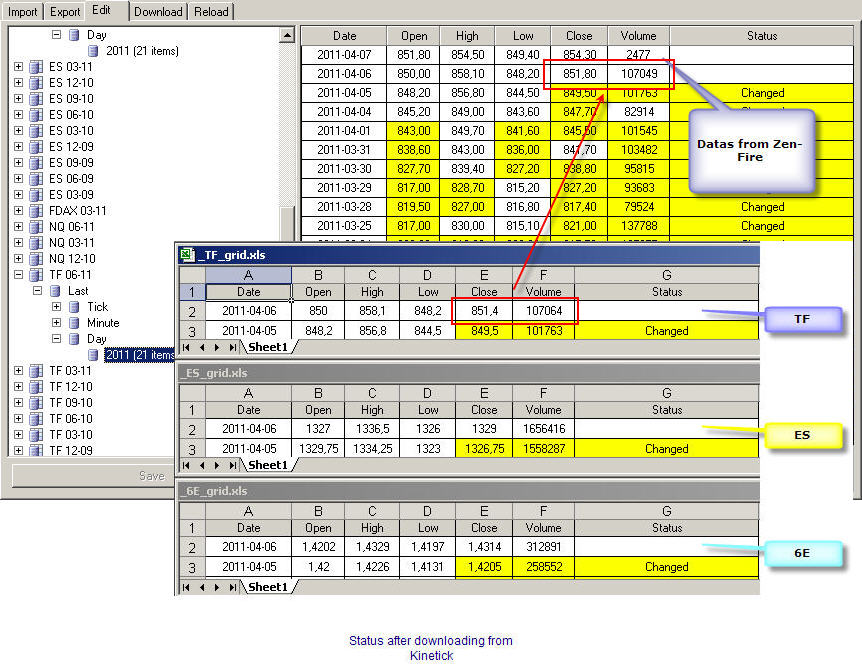Screen dimensions: 862x664
Task: Select cell 1,4314 in _6E_grid.xls
Action: pyautogui.click(x=484, y=547)
